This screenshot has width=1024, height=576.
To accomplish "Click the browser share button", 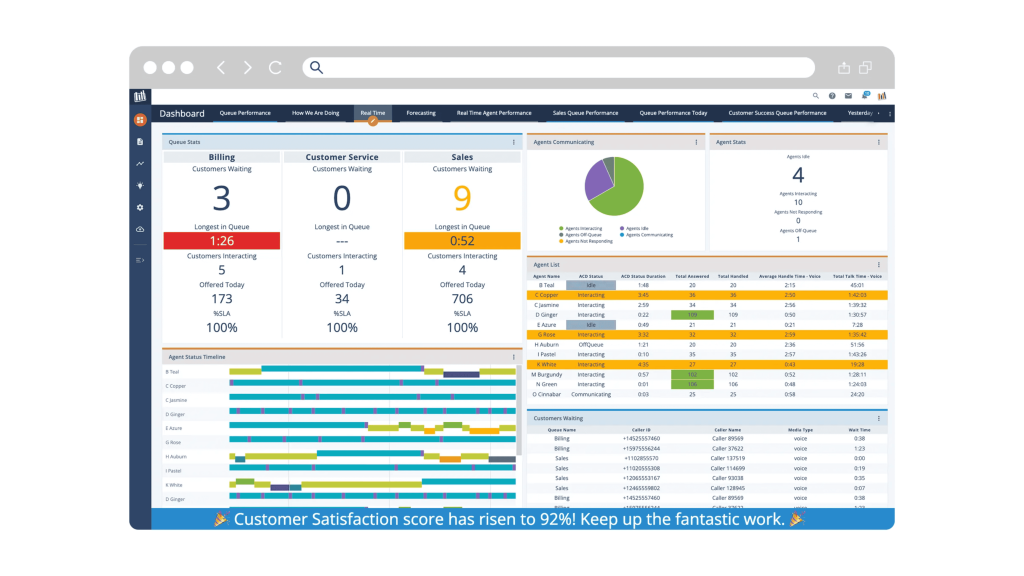I will pos(842,66).
